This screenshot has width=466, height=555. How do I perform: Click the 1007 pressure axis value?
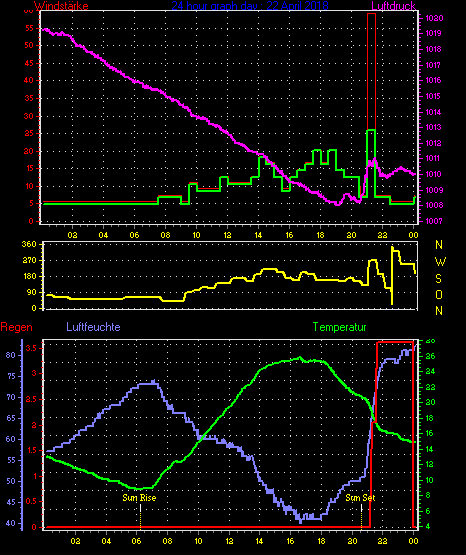433,221
